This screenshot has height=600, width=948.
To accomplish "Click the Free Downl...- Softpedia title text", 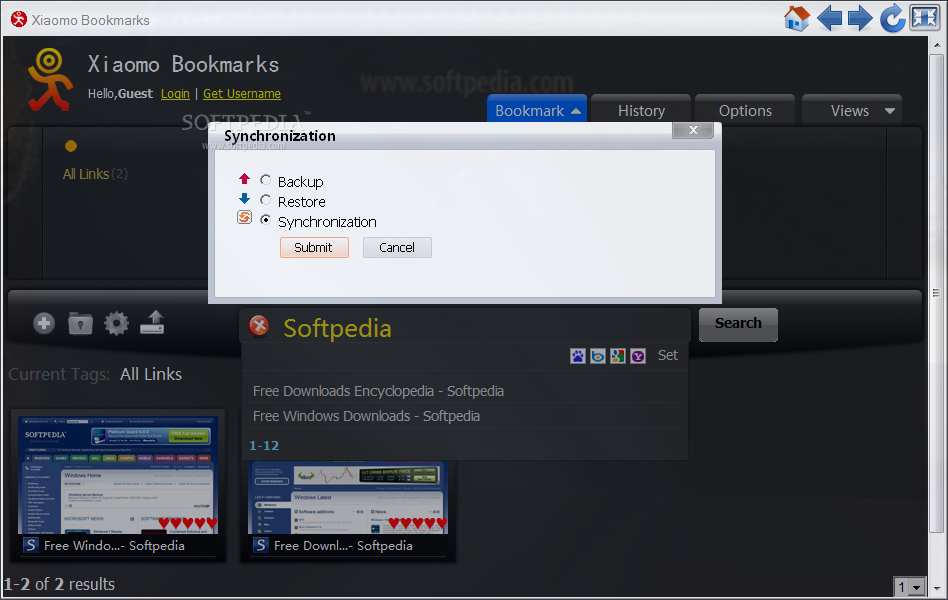I will [343, 546].
